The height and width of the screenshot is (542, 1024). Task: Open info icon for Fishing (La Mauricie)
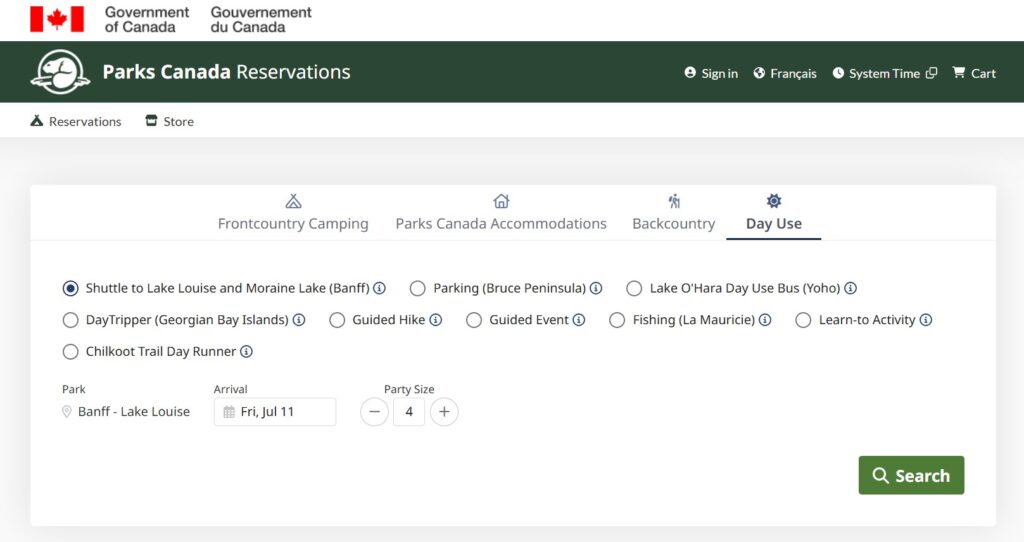(765, 320)
